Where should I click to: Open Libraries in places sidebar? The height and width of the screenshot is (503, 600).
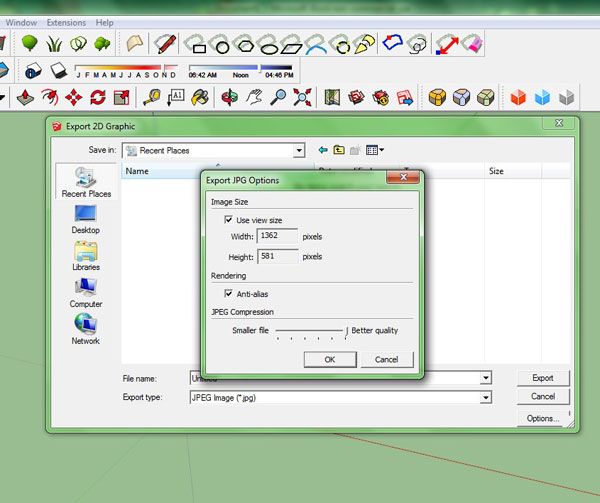(85, 255)
